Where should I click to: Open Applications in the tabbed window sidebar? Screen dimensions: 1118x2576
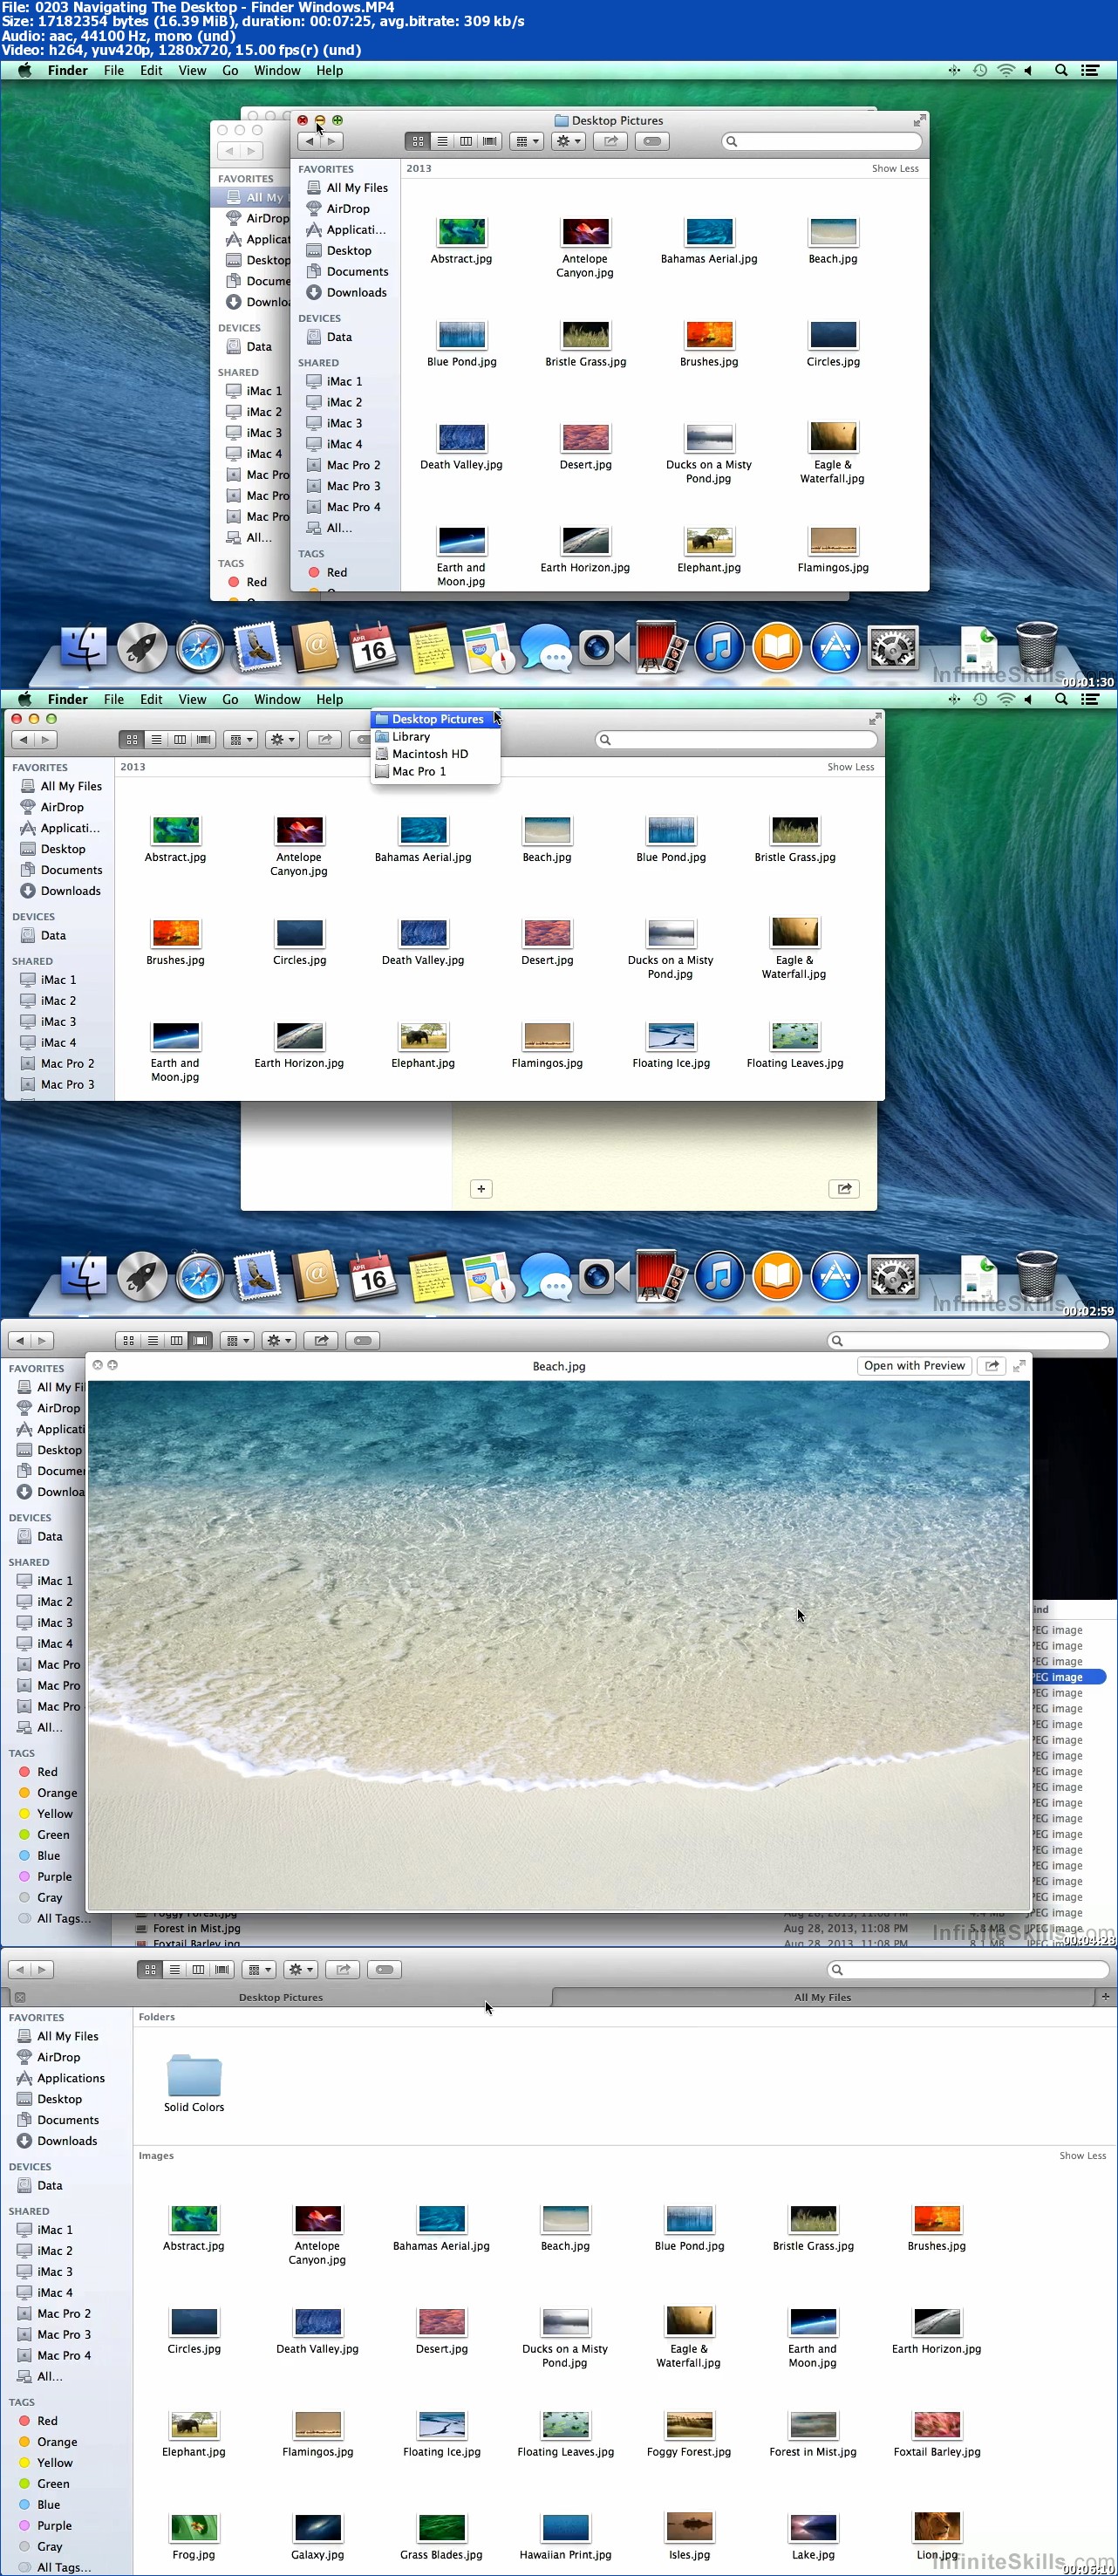[71, 2078]
